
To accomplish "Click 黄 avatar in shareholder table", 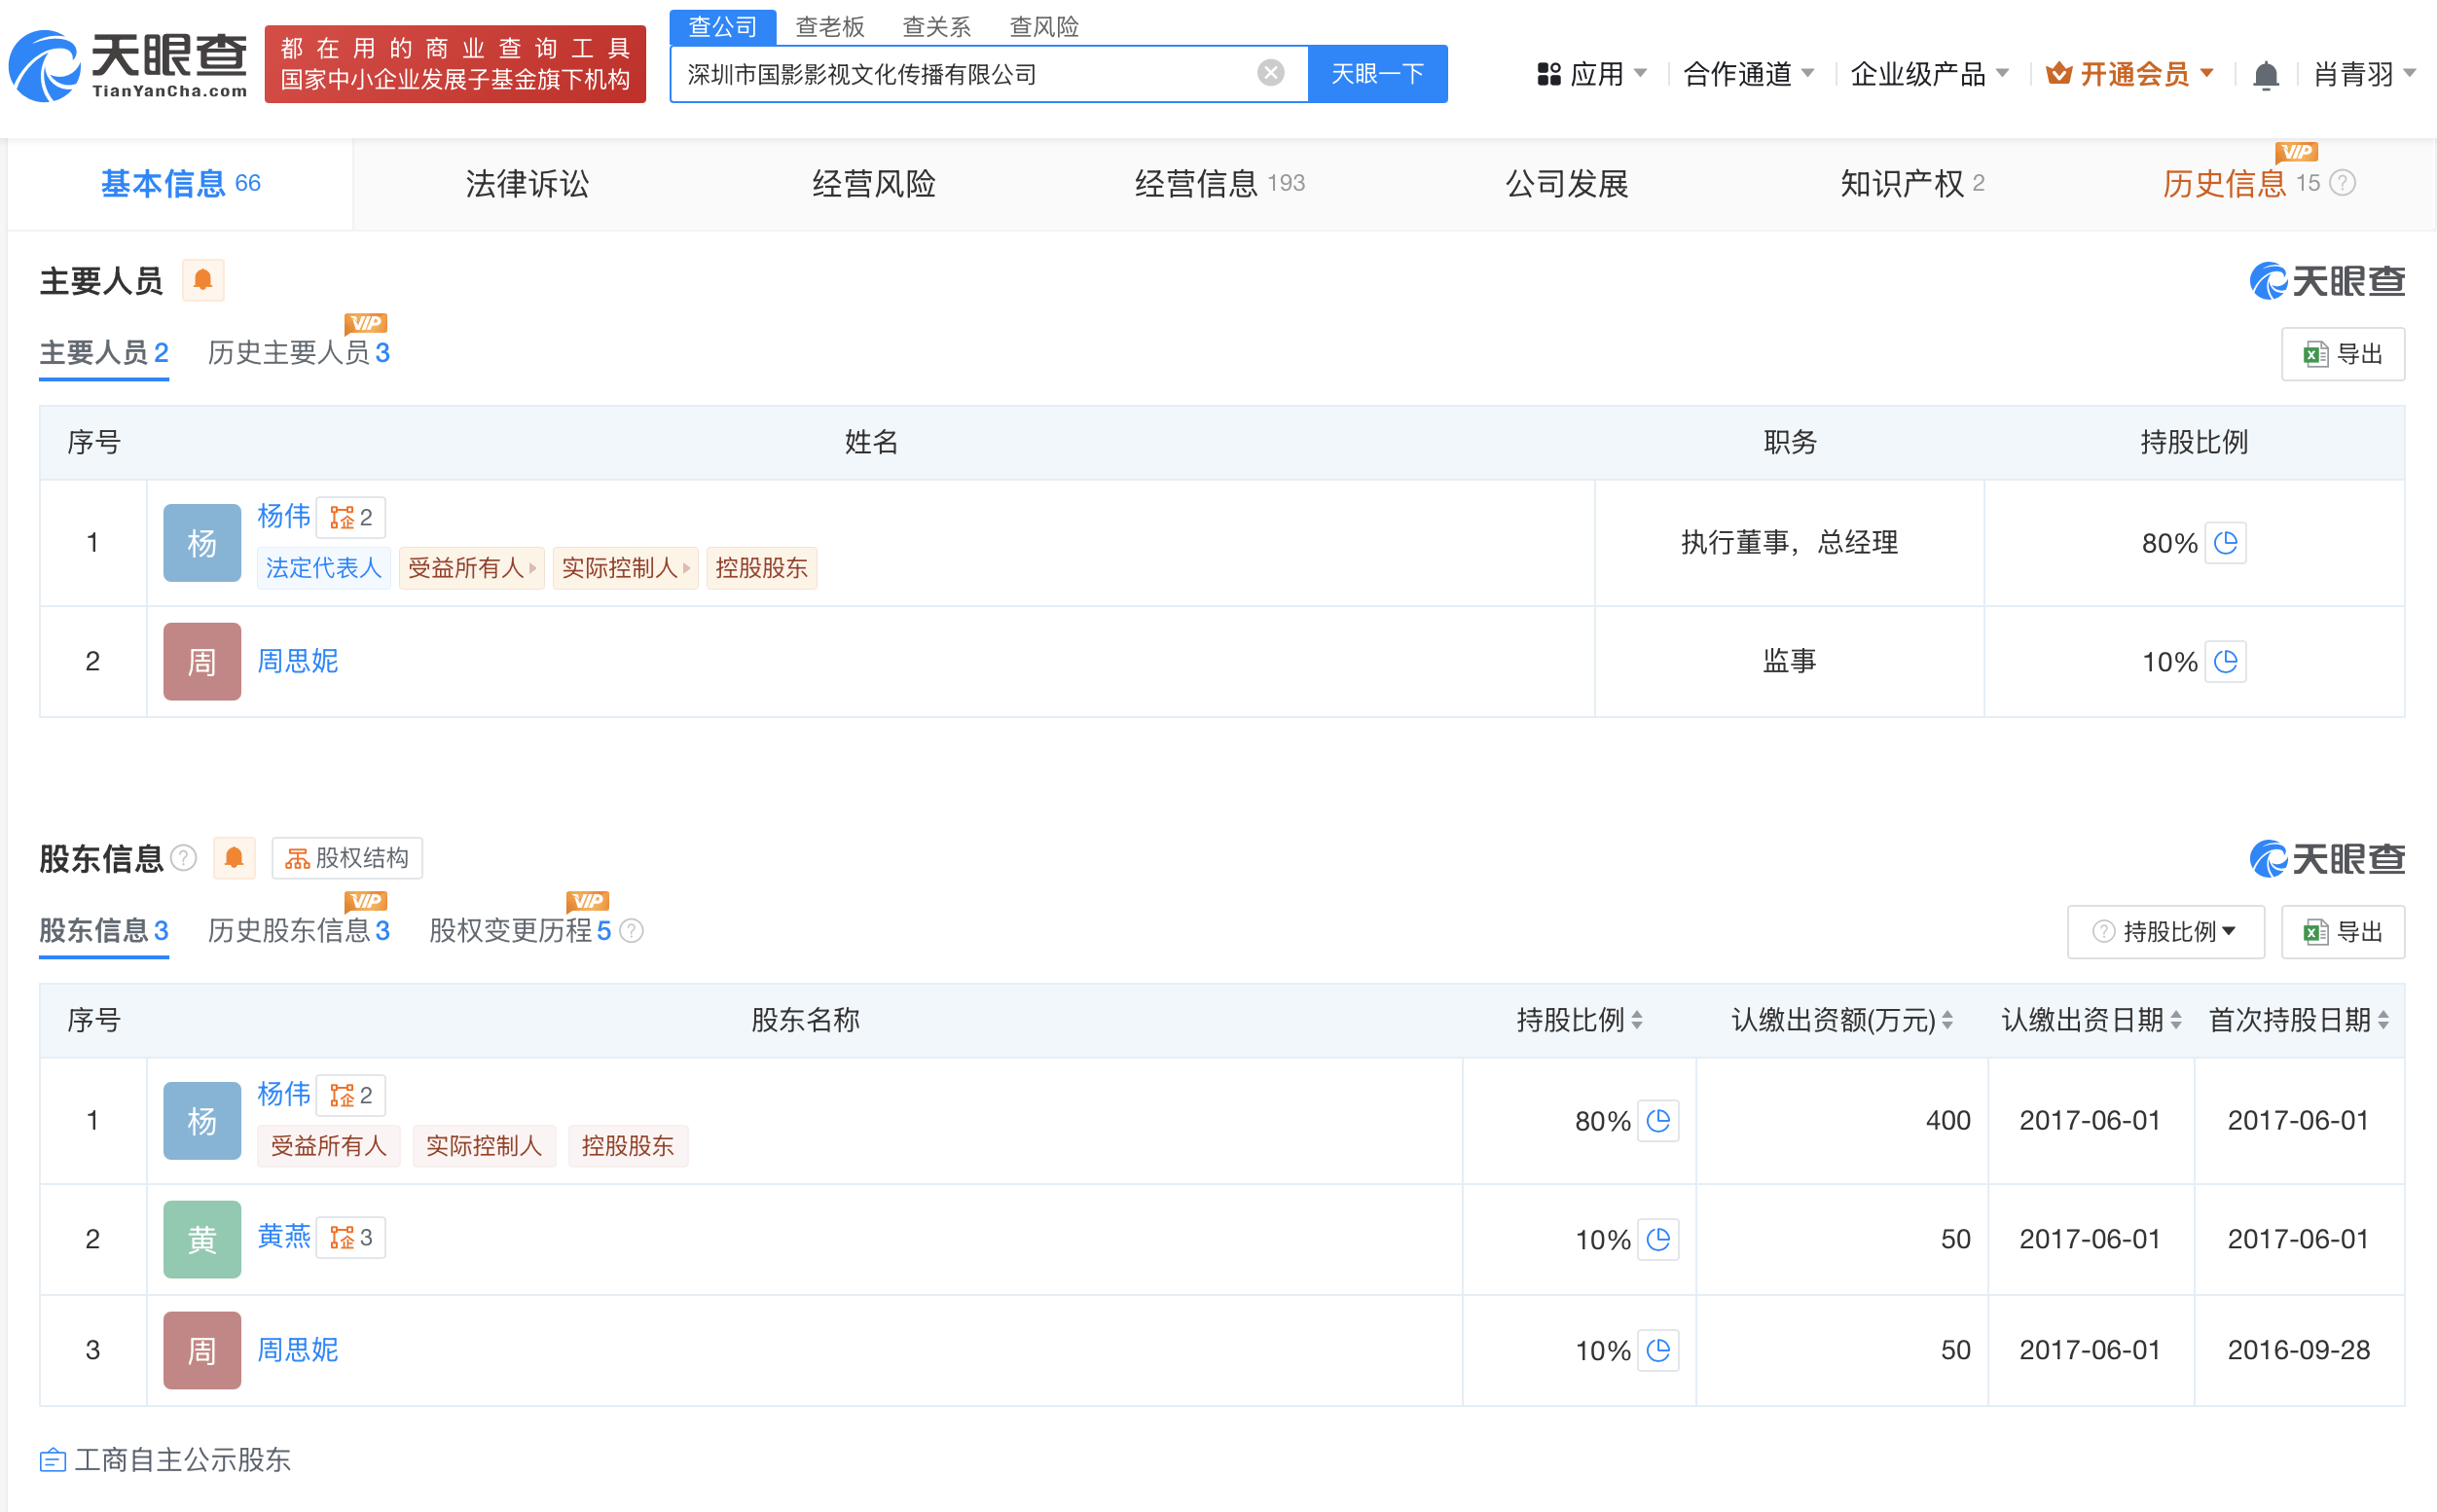I will tap(202, 1239).
